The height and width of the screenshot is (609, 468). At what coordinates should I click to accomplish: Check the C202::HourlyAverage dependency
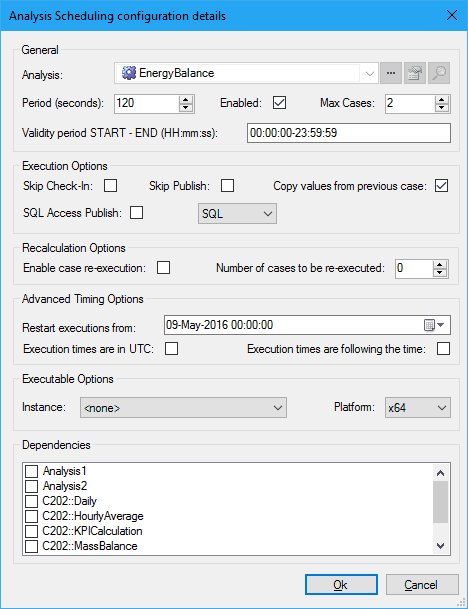31,516
